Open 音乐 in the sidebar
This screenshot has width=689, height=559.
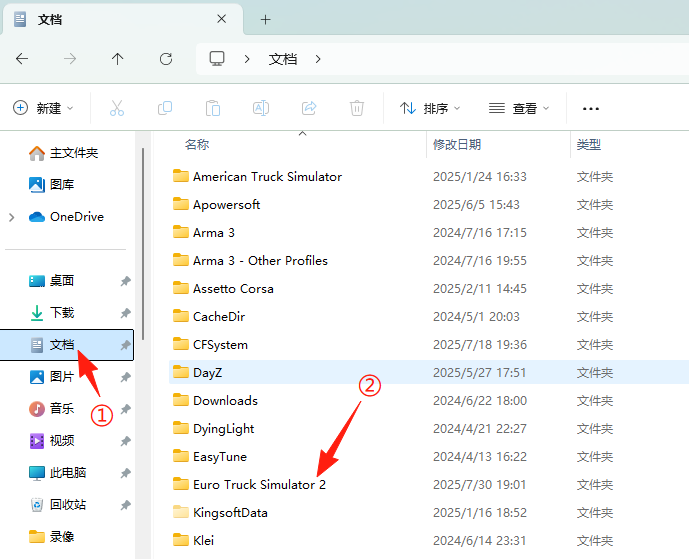[x=51, y=409]
